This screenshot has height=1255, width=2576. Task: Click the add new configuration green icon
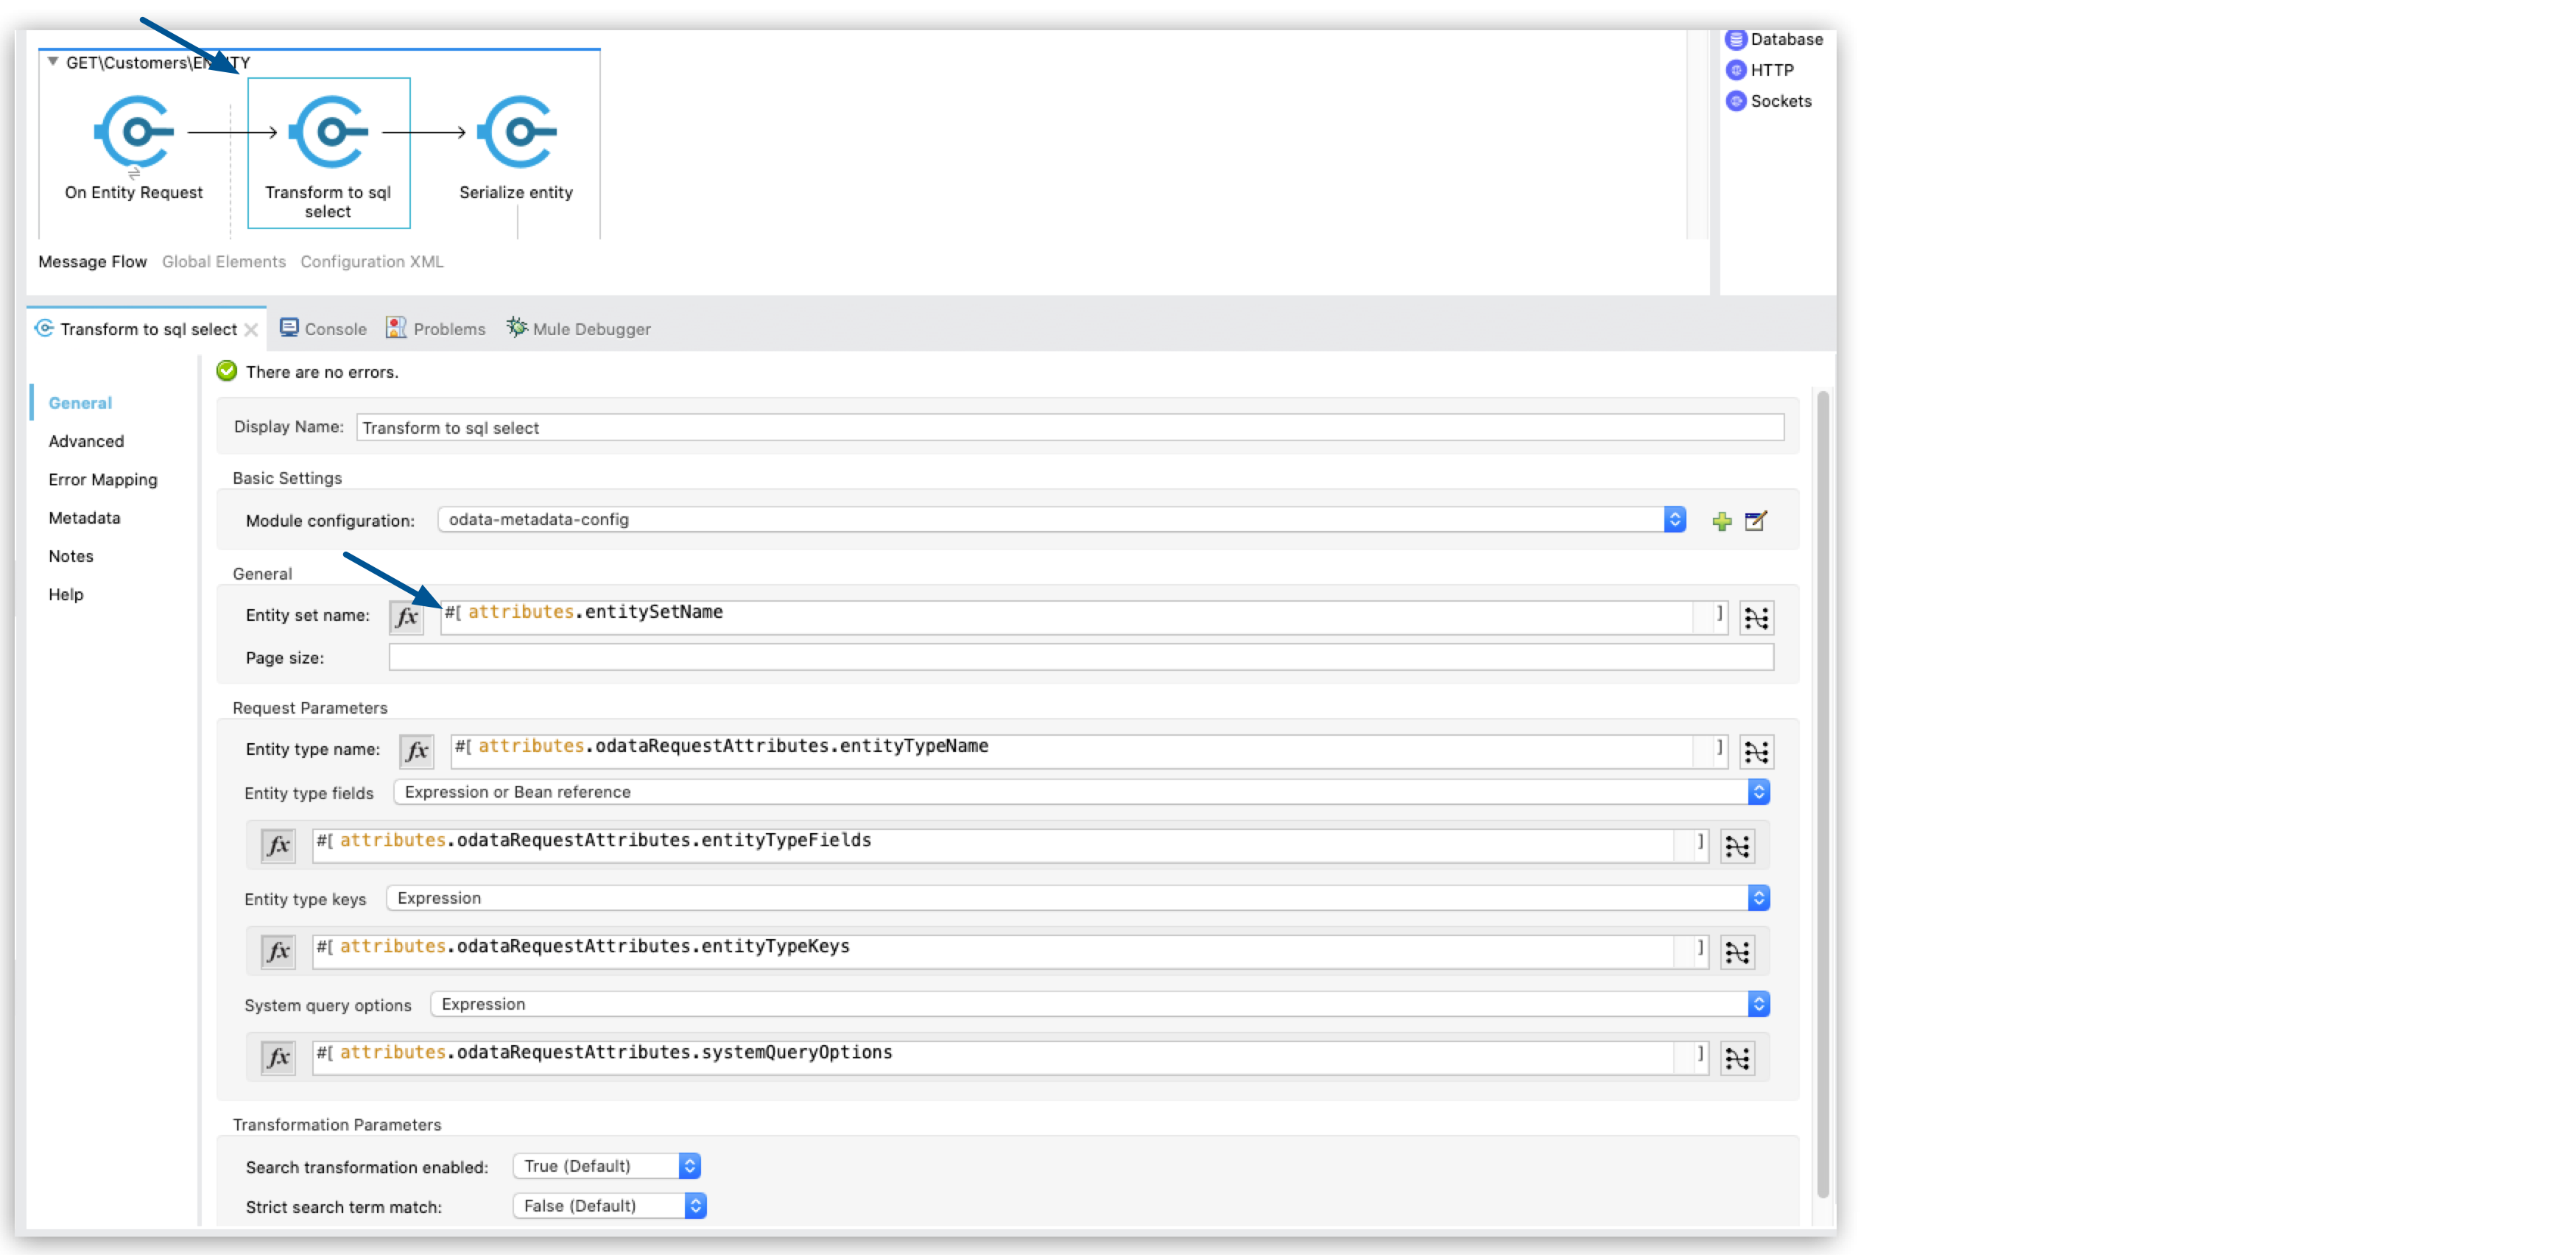[x=1722, y=521]
